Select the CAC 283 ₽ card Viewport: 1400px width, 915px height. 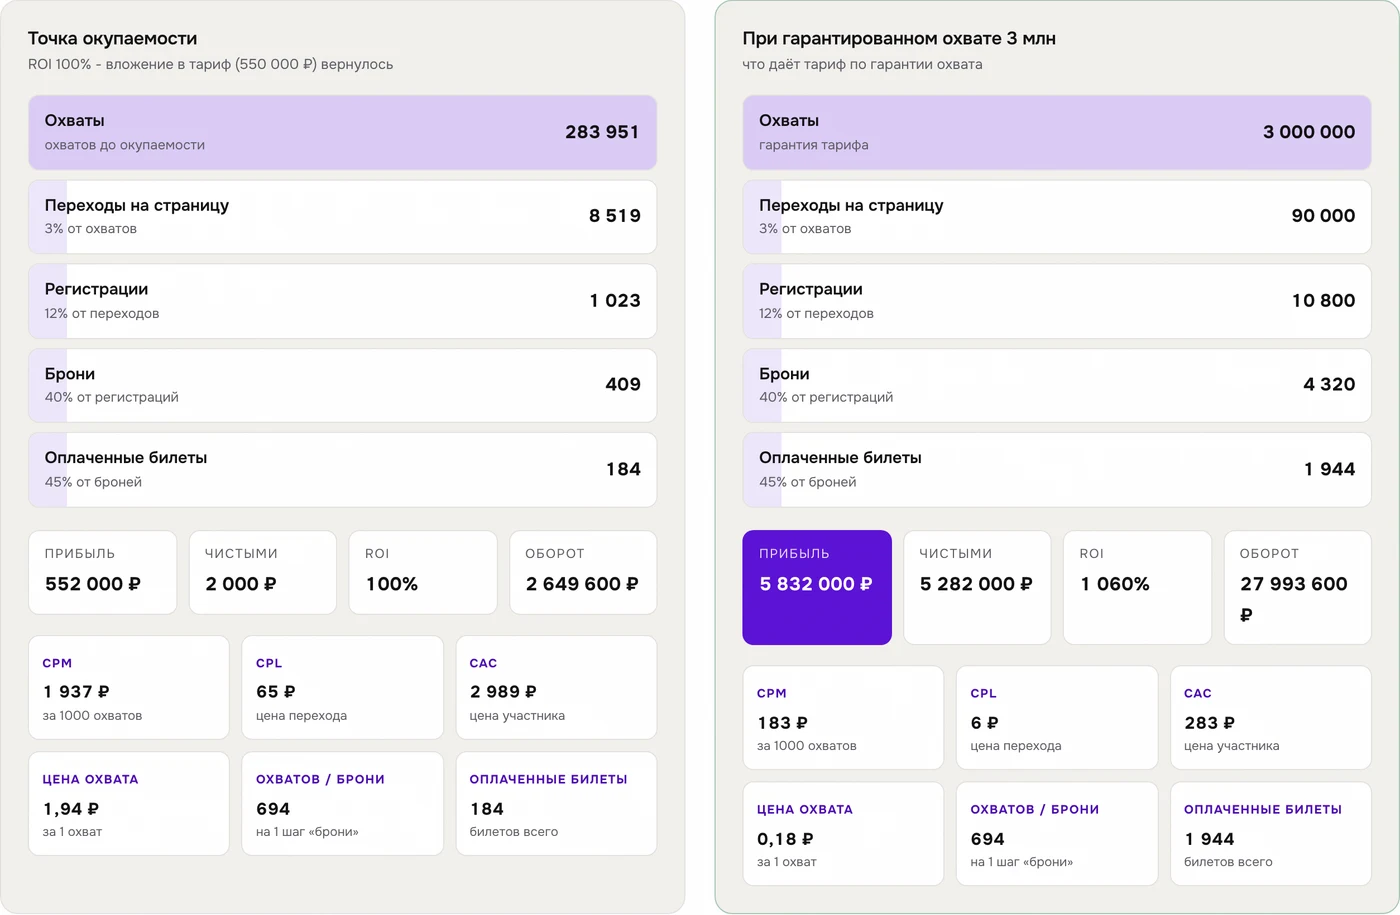pos(1271,718)
